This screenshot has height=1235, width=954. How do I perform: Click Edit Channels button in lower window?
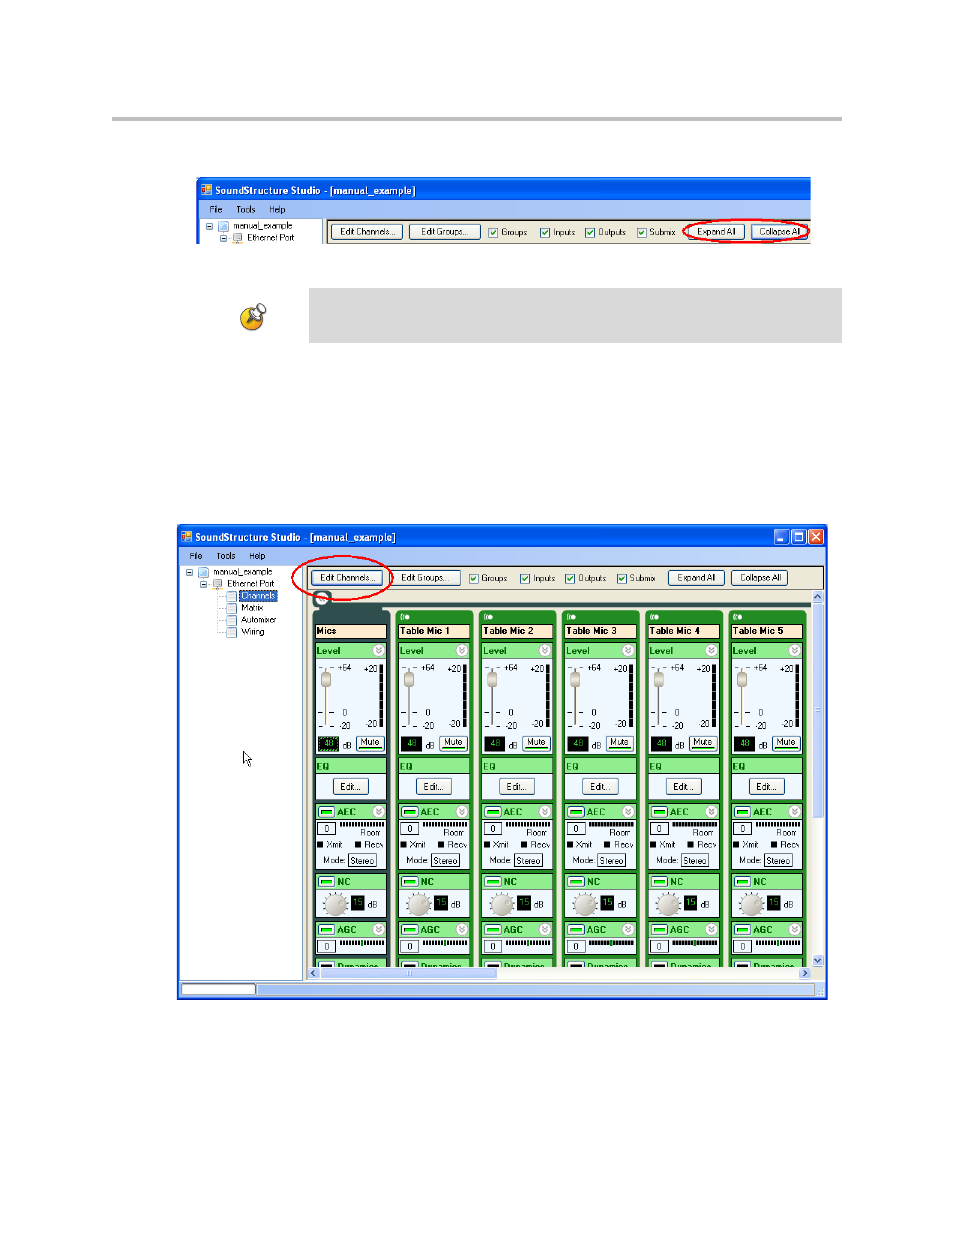coord(347,578)
